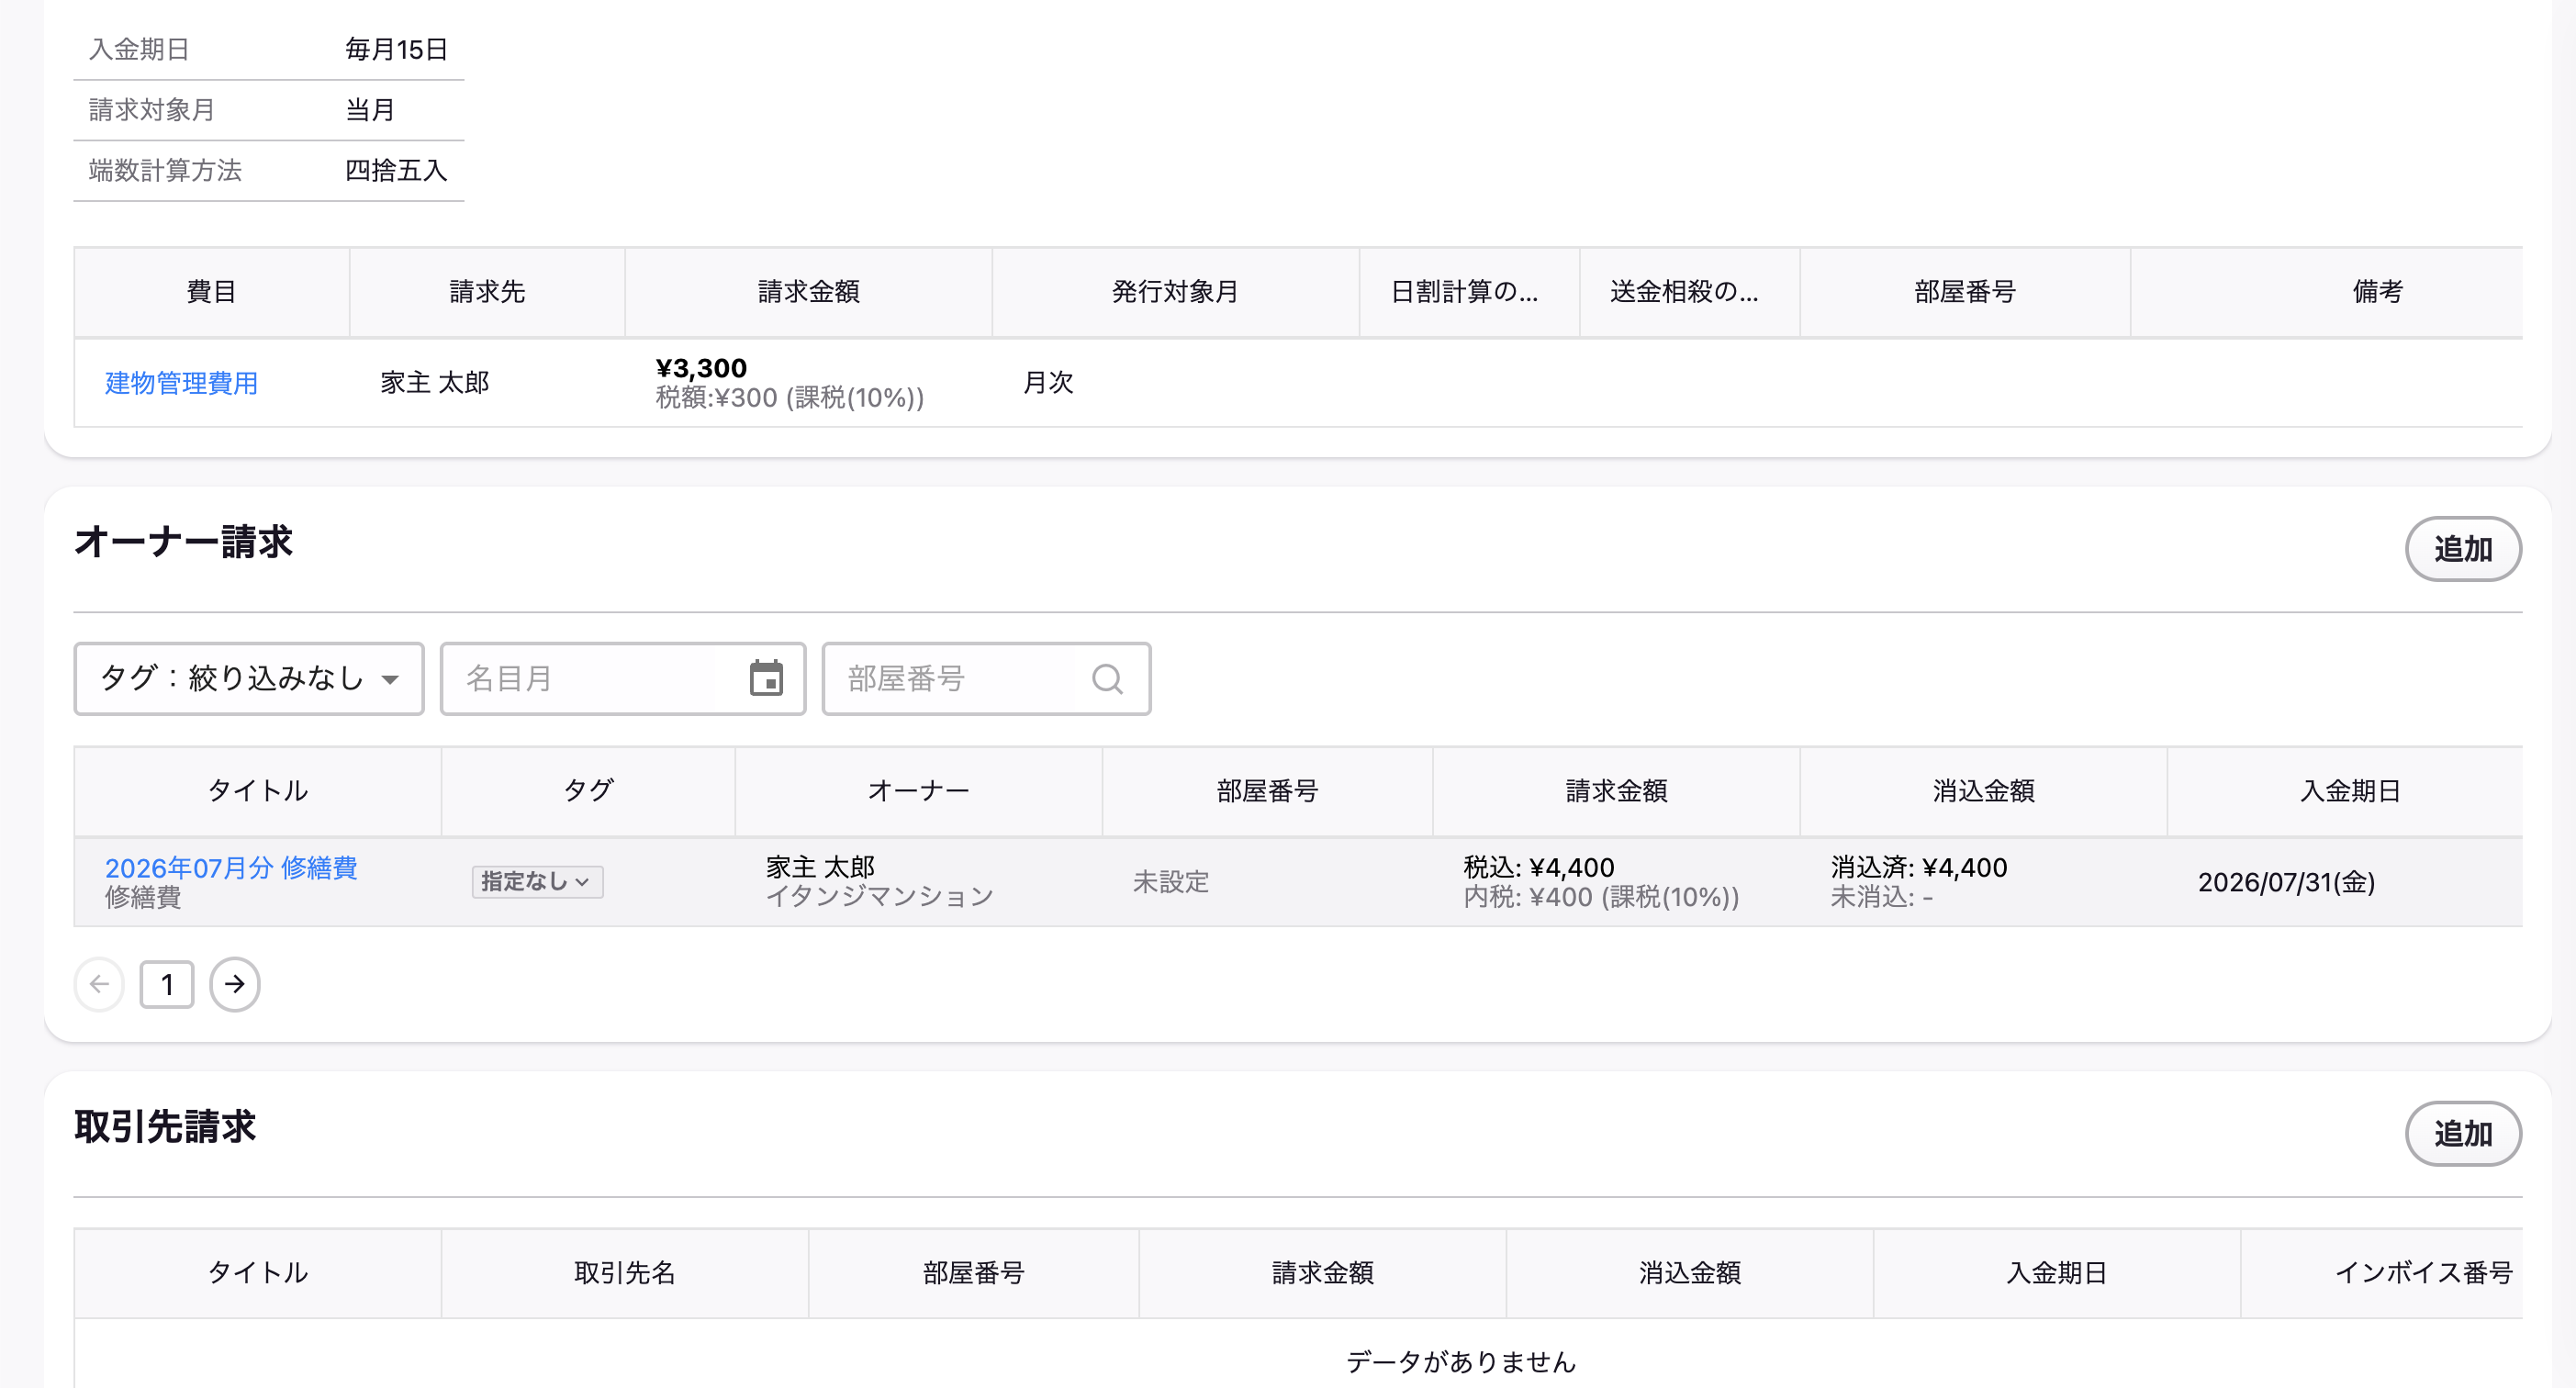Click 請求金額 header in オーナー請求 table
Image resolution: width=2576 pixels, height=1388 pixels.
coord(1617,791)
